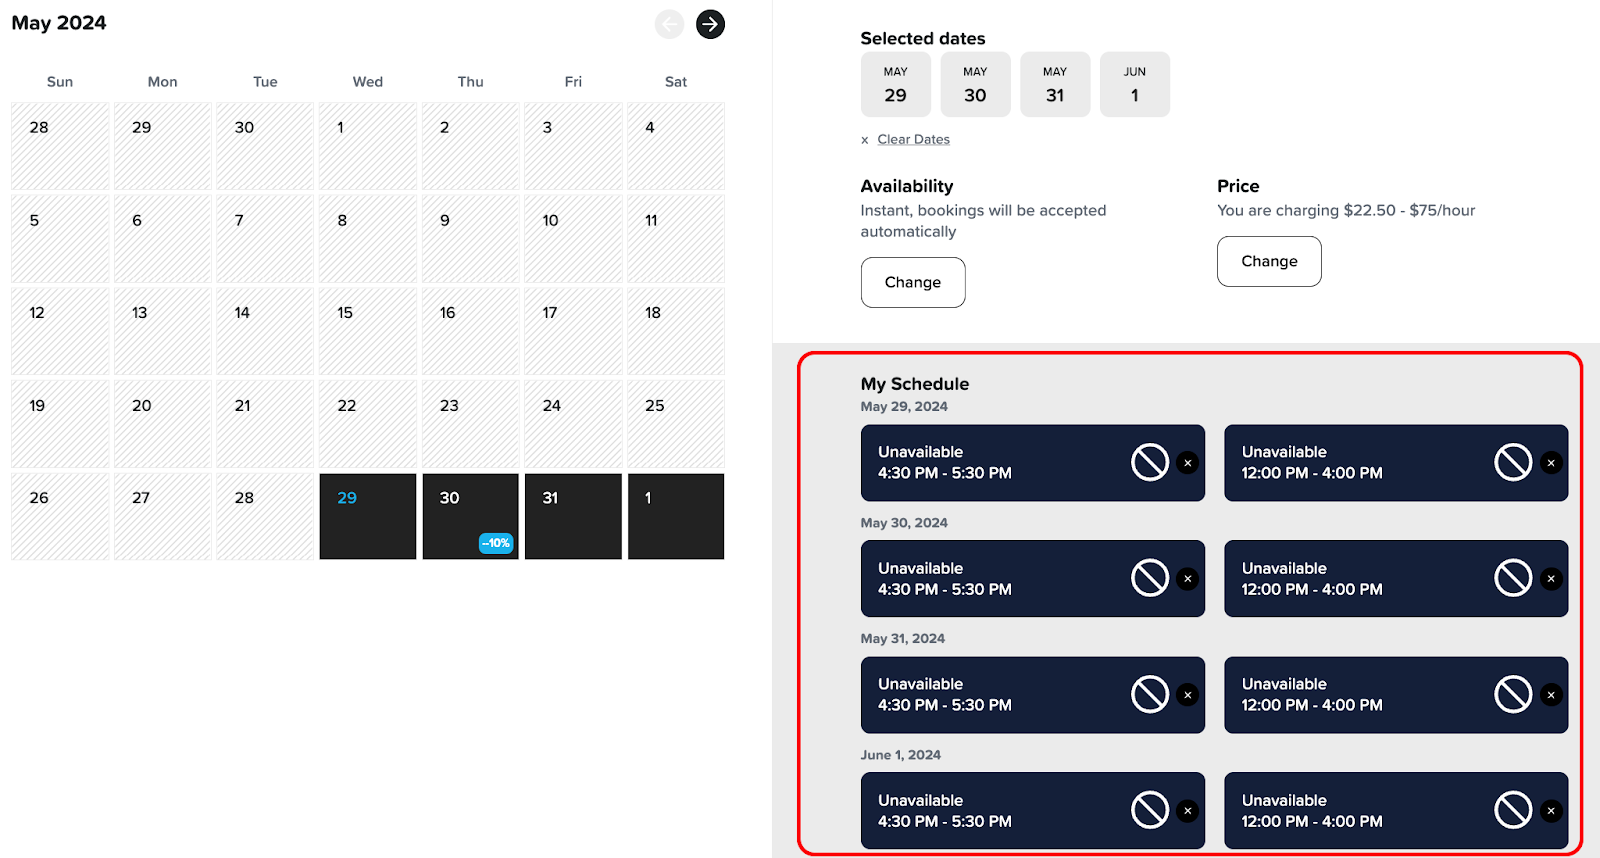1600x858 pixels.
Task: Click the Clear Dates link
Action: pos(913,140)
